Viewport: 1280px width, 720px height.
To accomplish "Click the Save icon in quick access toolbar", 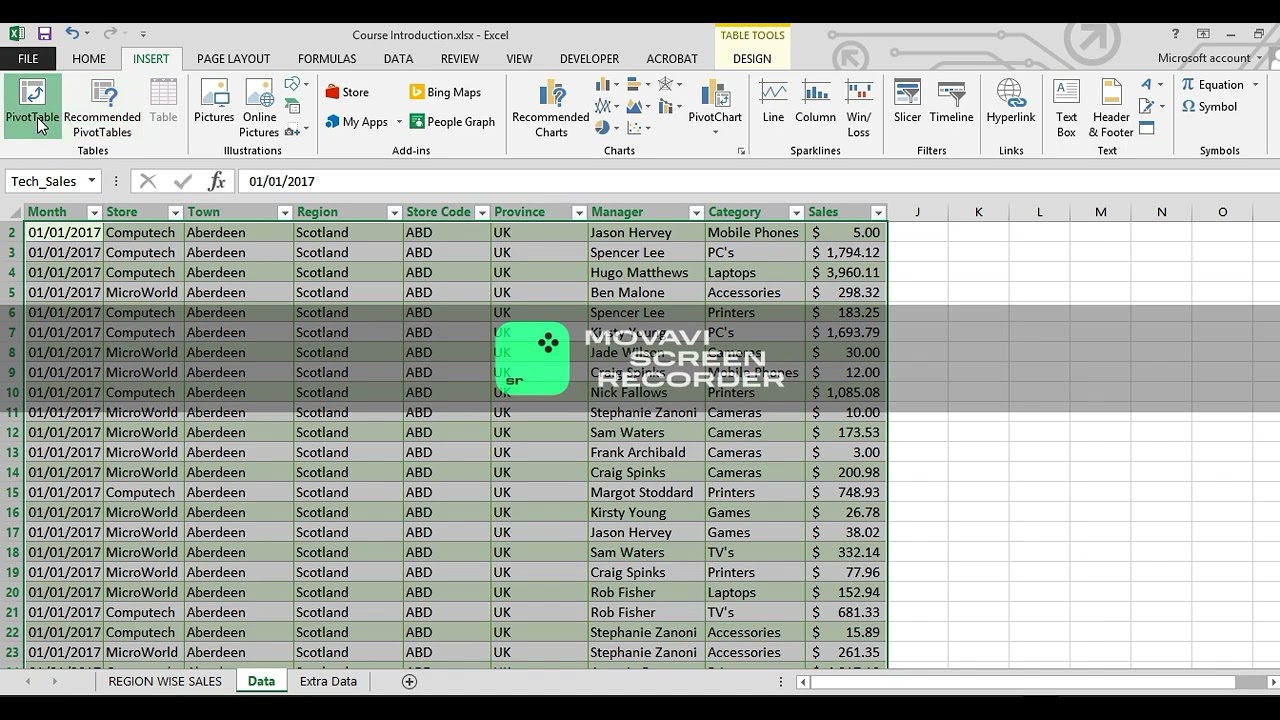I will (45, 34).
